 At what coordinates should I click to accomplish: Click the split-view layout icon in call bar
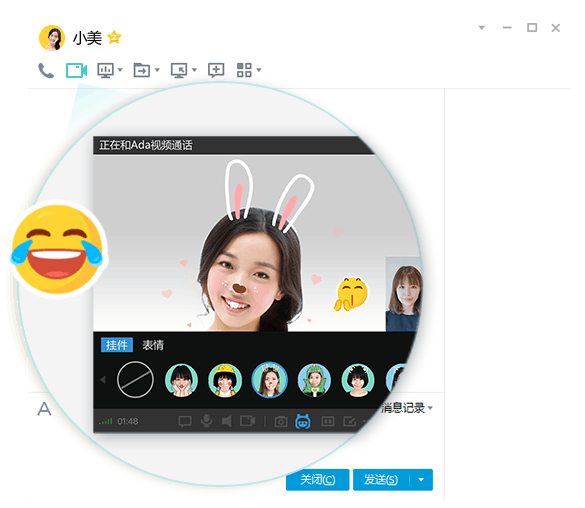328,421
